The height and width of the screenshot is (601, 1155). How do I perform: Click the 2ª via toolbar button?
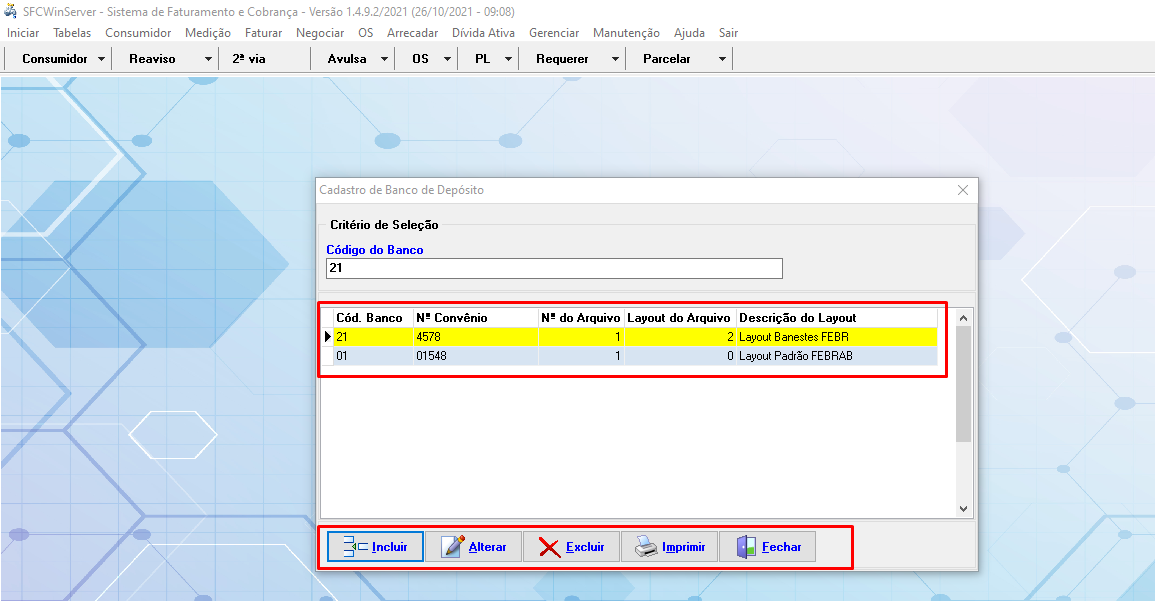pos(249,59)
